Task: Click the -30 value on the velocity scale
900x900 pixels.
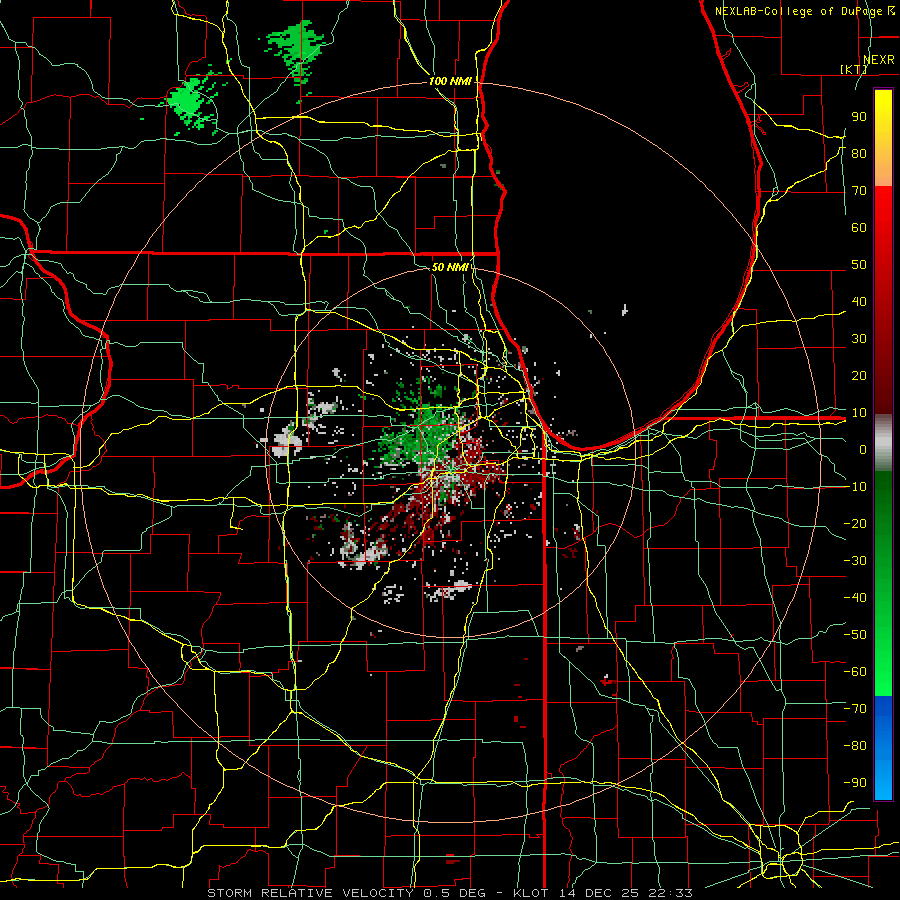Action: coord(856,561)
